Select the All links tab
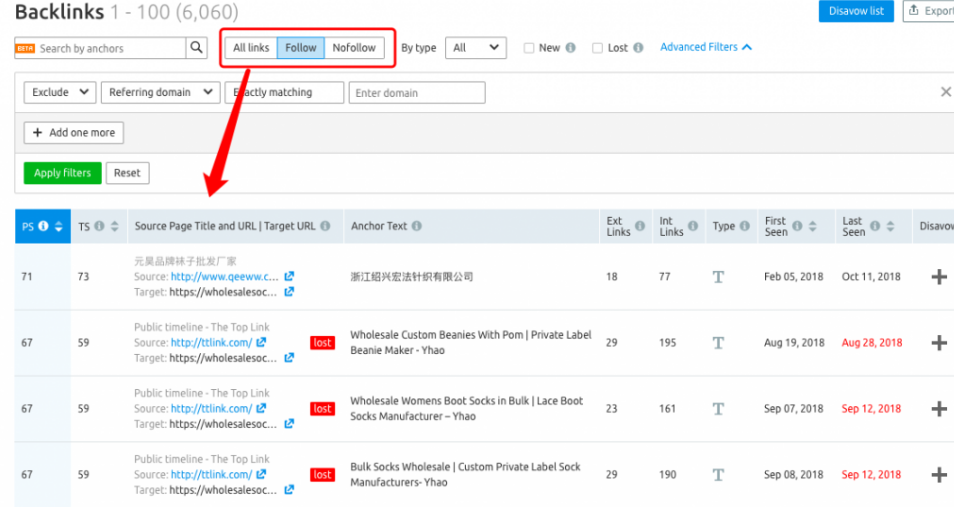Image resolution: width=954 pixels, height=507 pixels. (x=251, y=47)
